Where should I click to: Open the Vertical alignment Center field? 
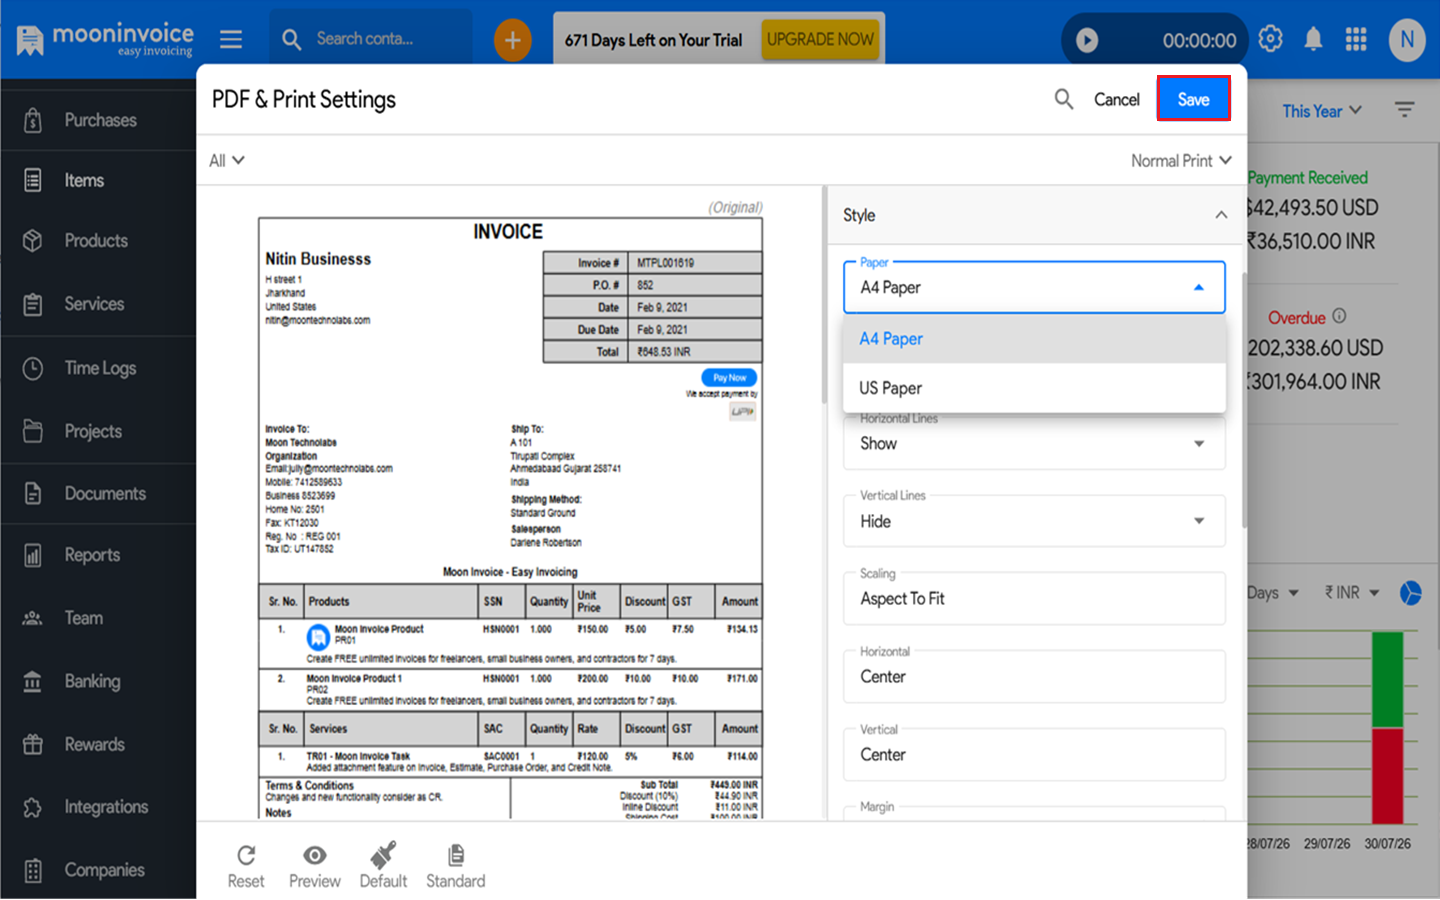coord(1034,754)
